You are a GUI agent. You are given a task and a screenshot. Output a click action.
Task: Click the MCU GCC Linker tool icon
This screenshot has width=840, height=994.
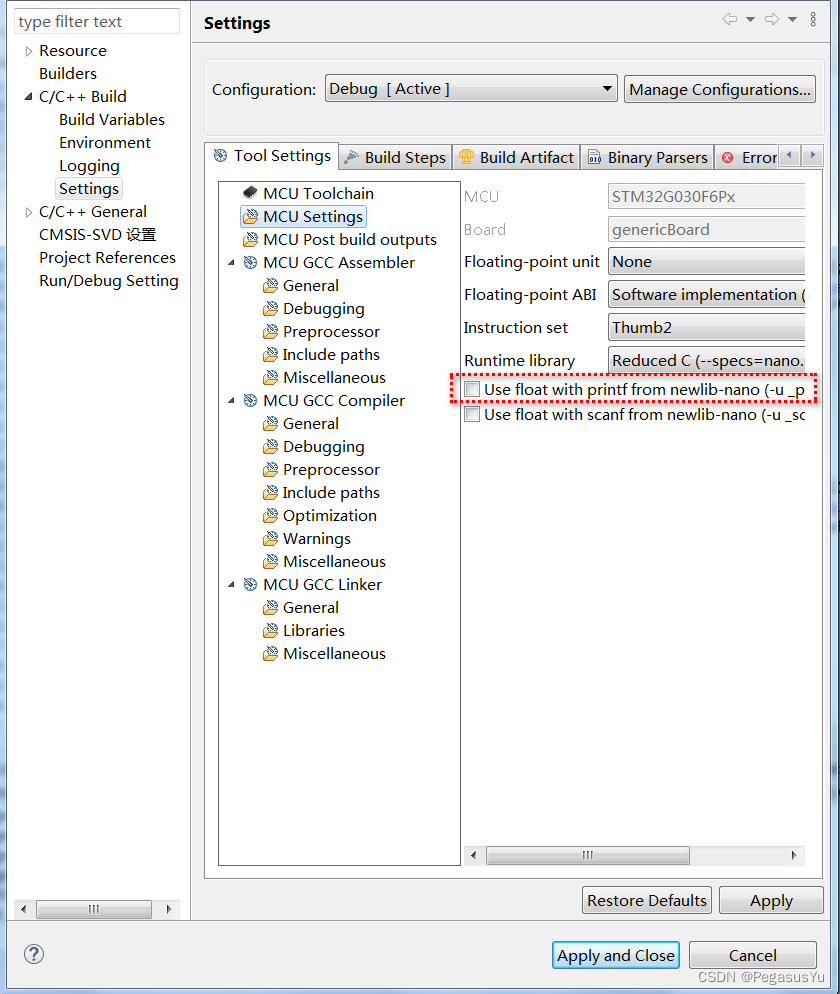tap(250, 584)
